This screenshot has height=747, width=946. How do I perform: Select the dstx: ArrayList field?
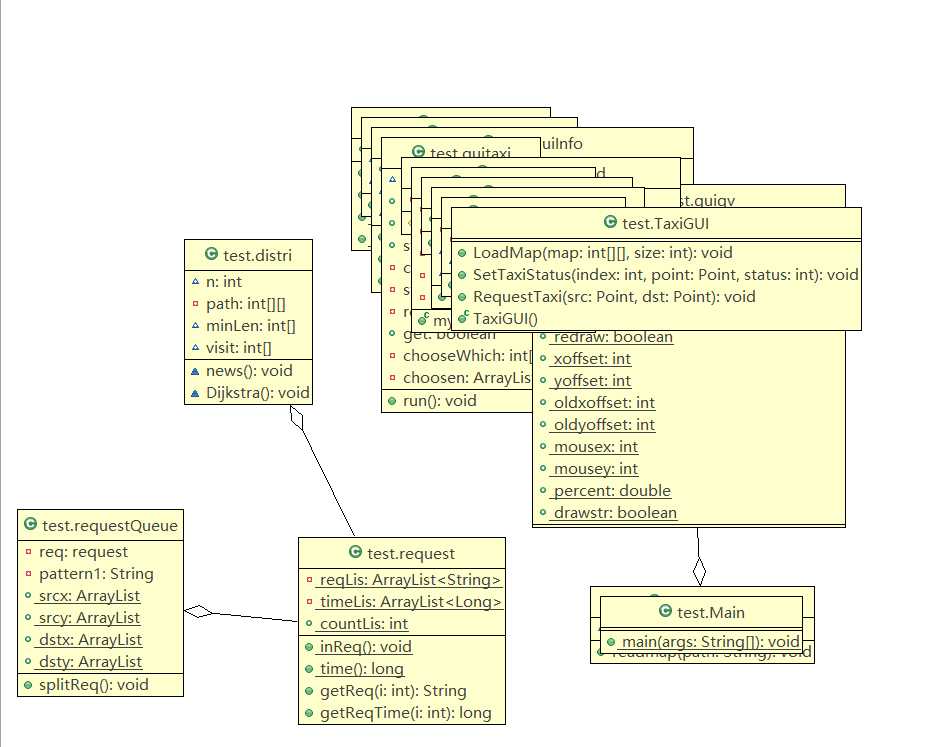90,640
